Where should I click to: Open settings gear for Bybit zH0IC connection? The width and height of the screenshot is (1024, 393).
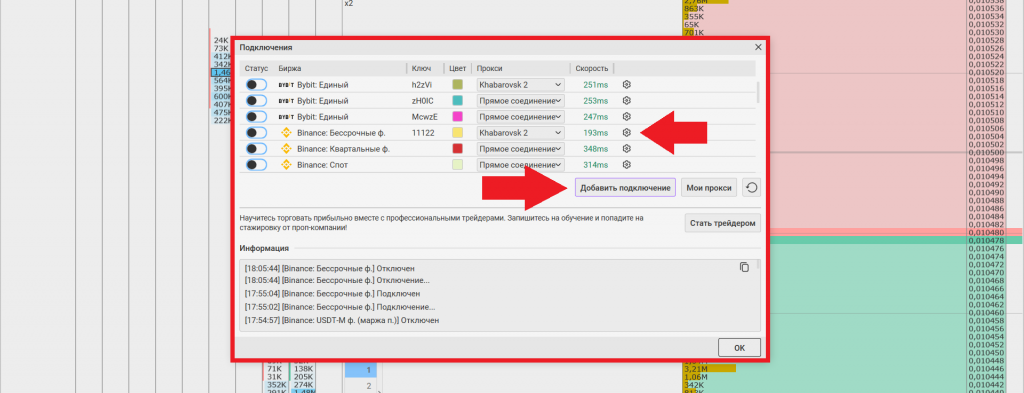(626, 101)
